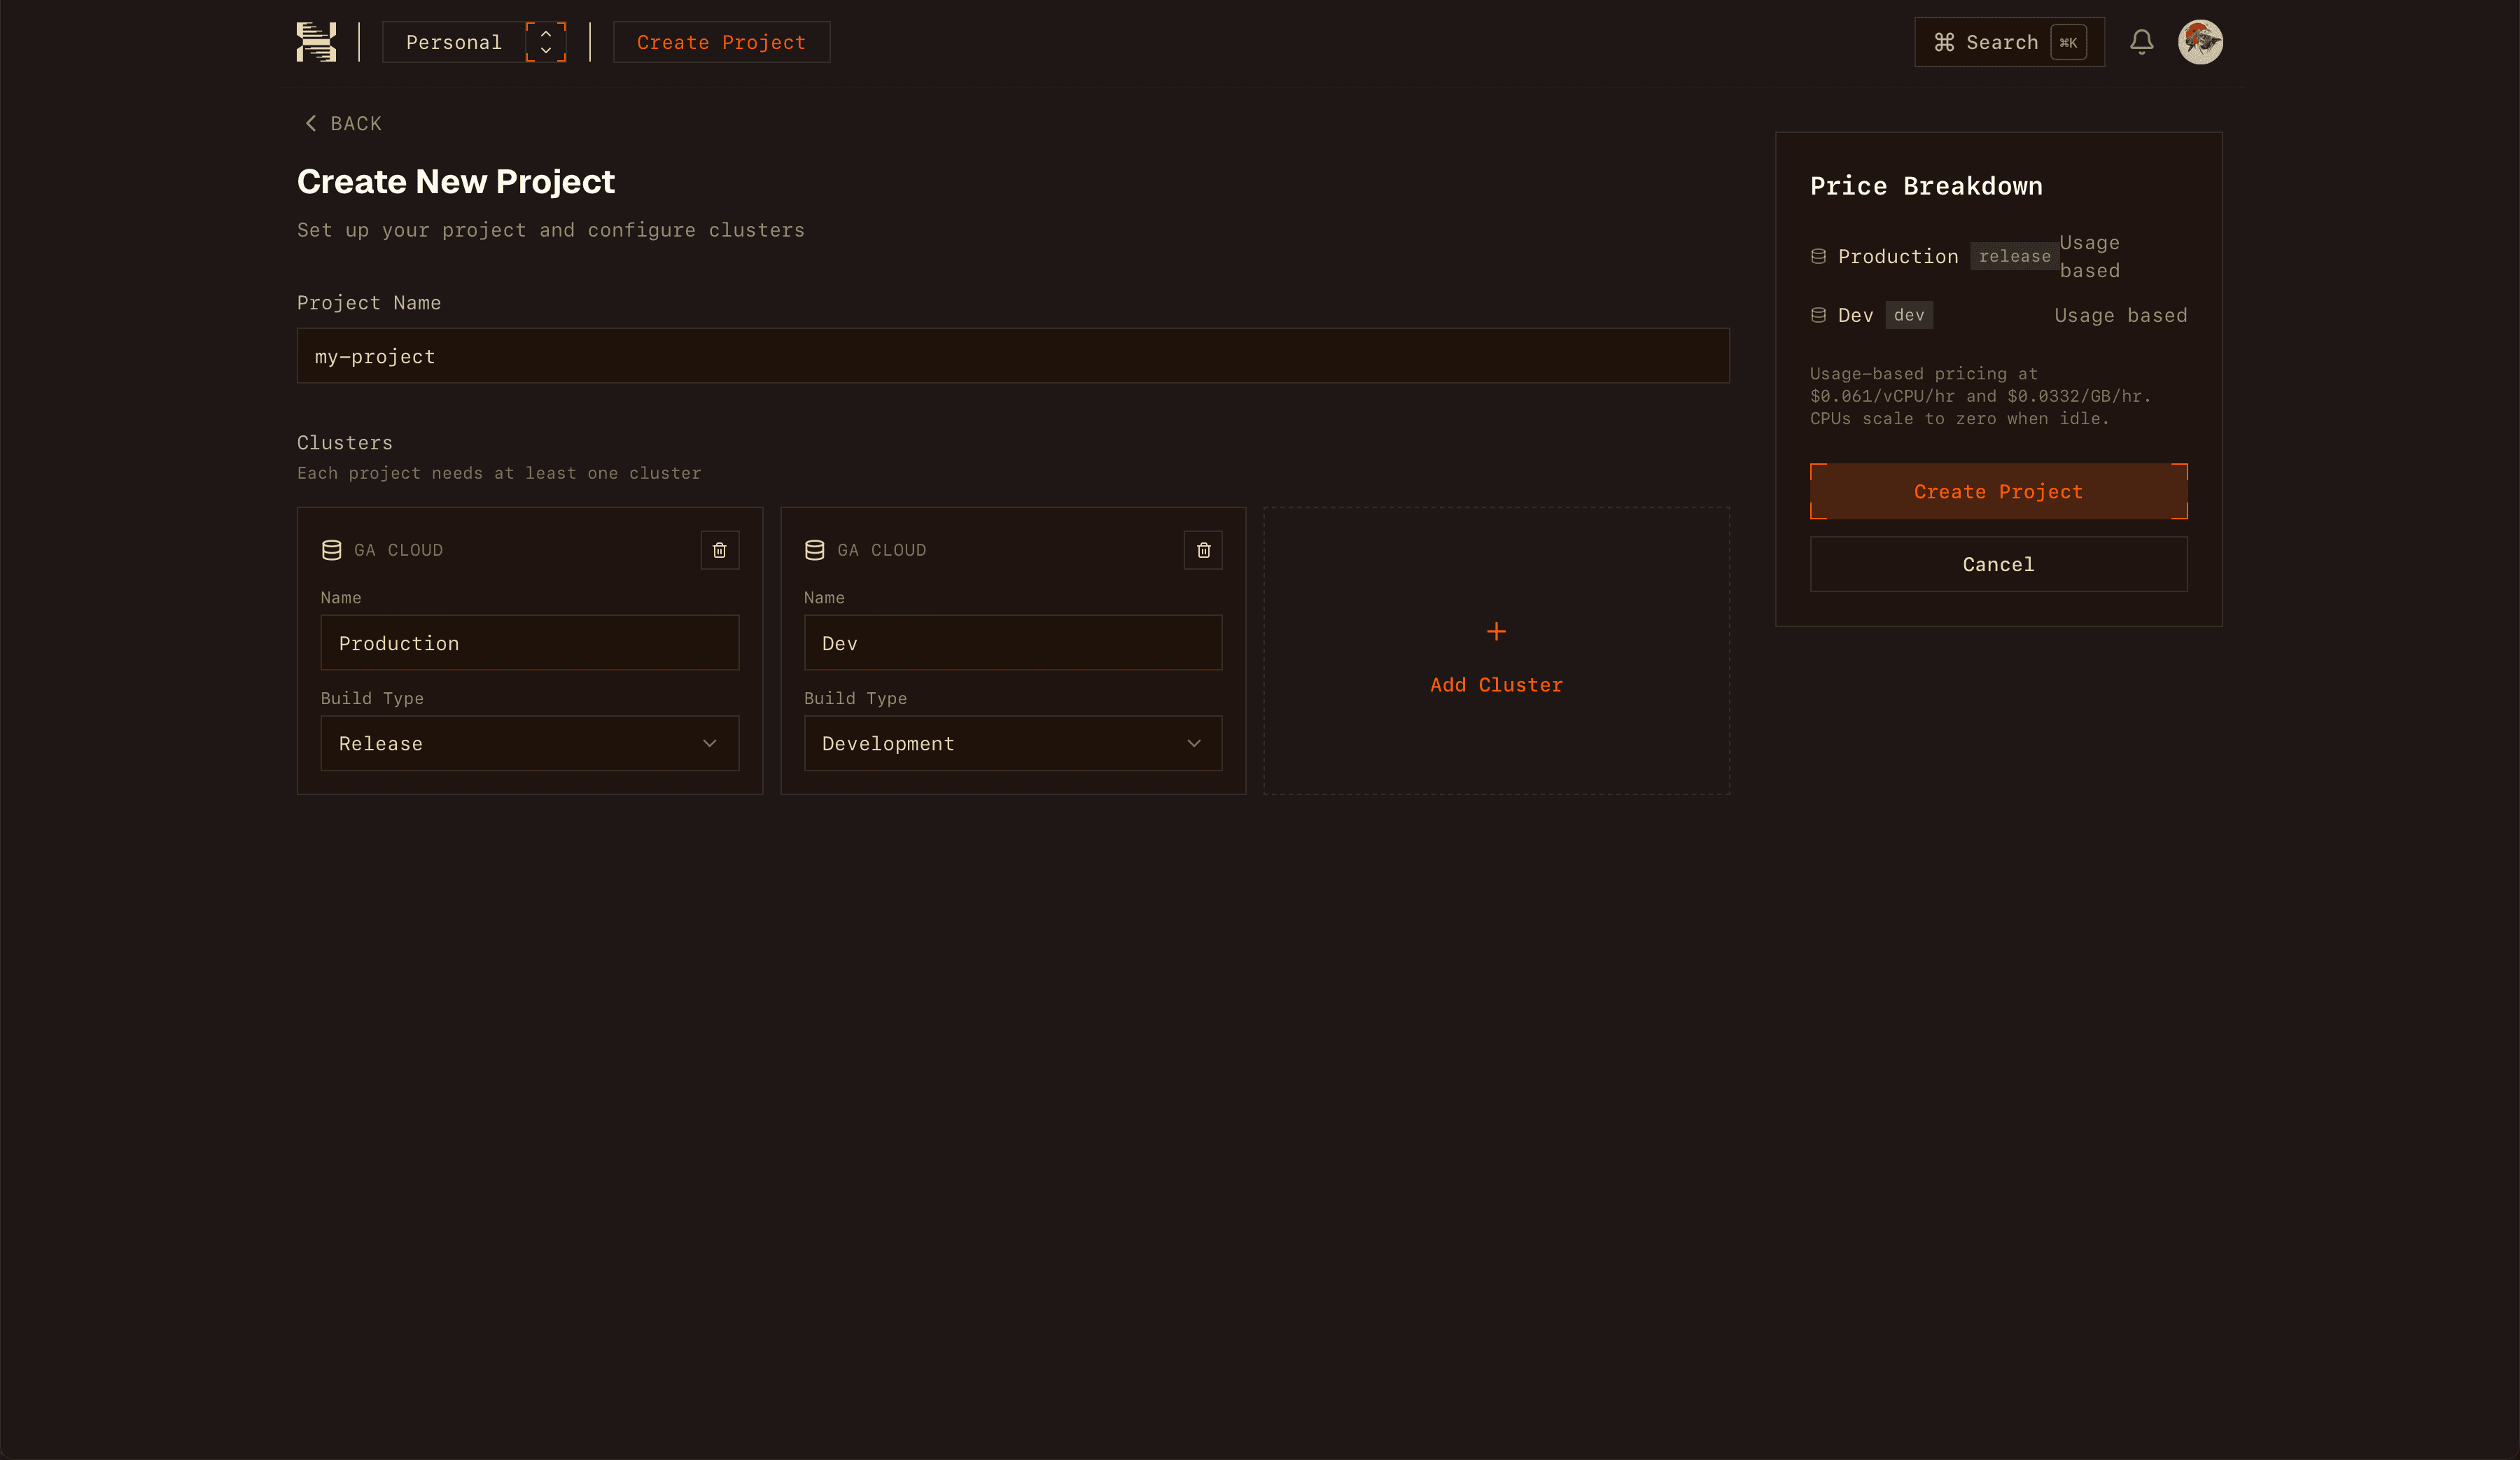The height and width of the screenshot is (1460, 2520).
Task: Click the my-project name input field
Action: [1012, 356]
